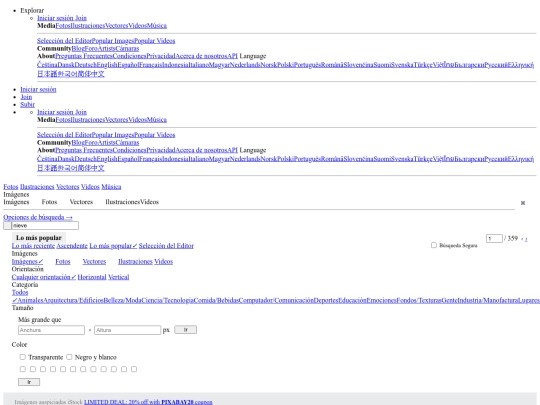The height and width of the screenshot is (405, 540).
Task: Choose the Gente category
Action: tap(449, 300)
